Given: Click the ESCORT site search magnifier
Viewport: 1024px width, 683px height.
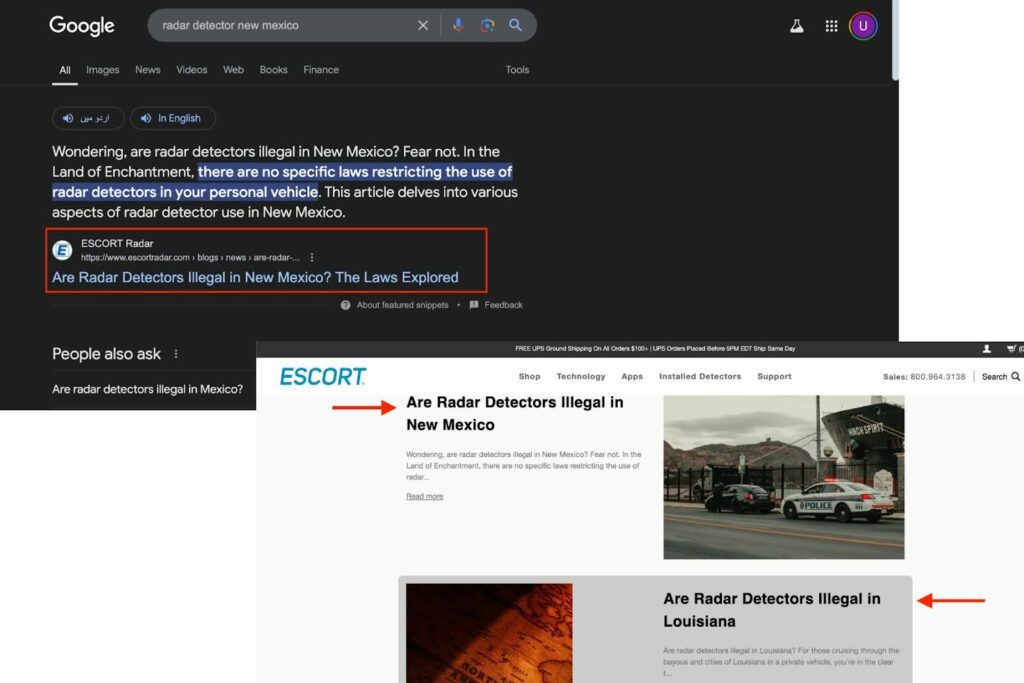Looking at the screenshot, I should click(x=1016, y=377).
